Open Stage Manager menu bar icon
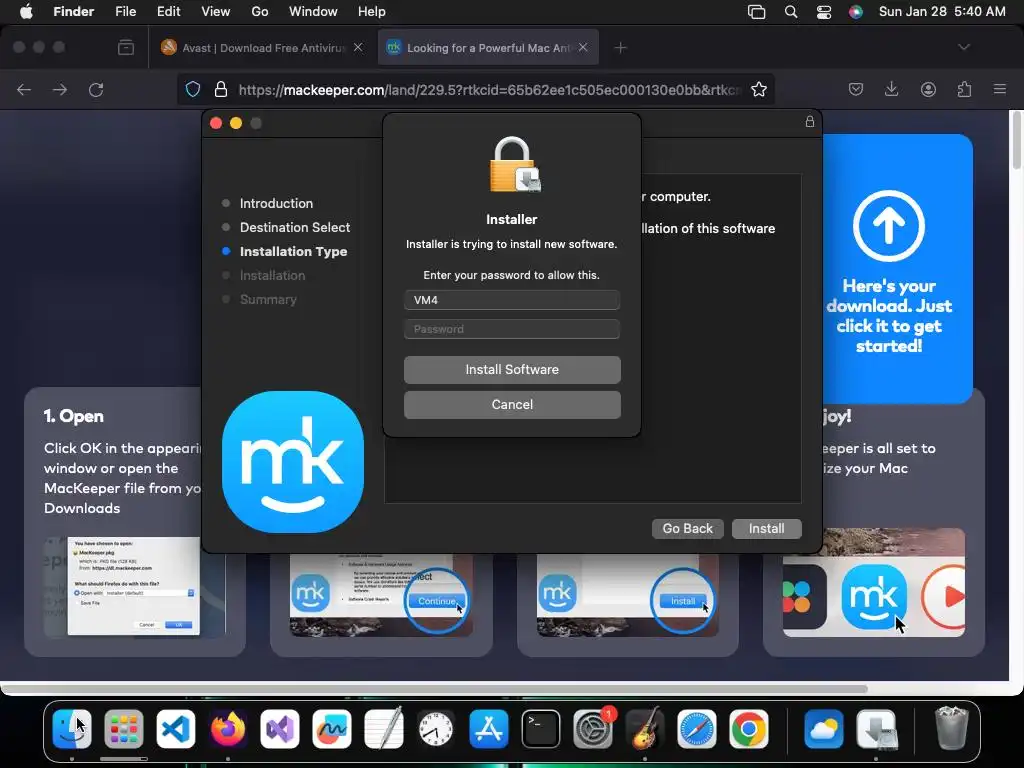Screen dimensions: 1024x768 coord(757,12)
